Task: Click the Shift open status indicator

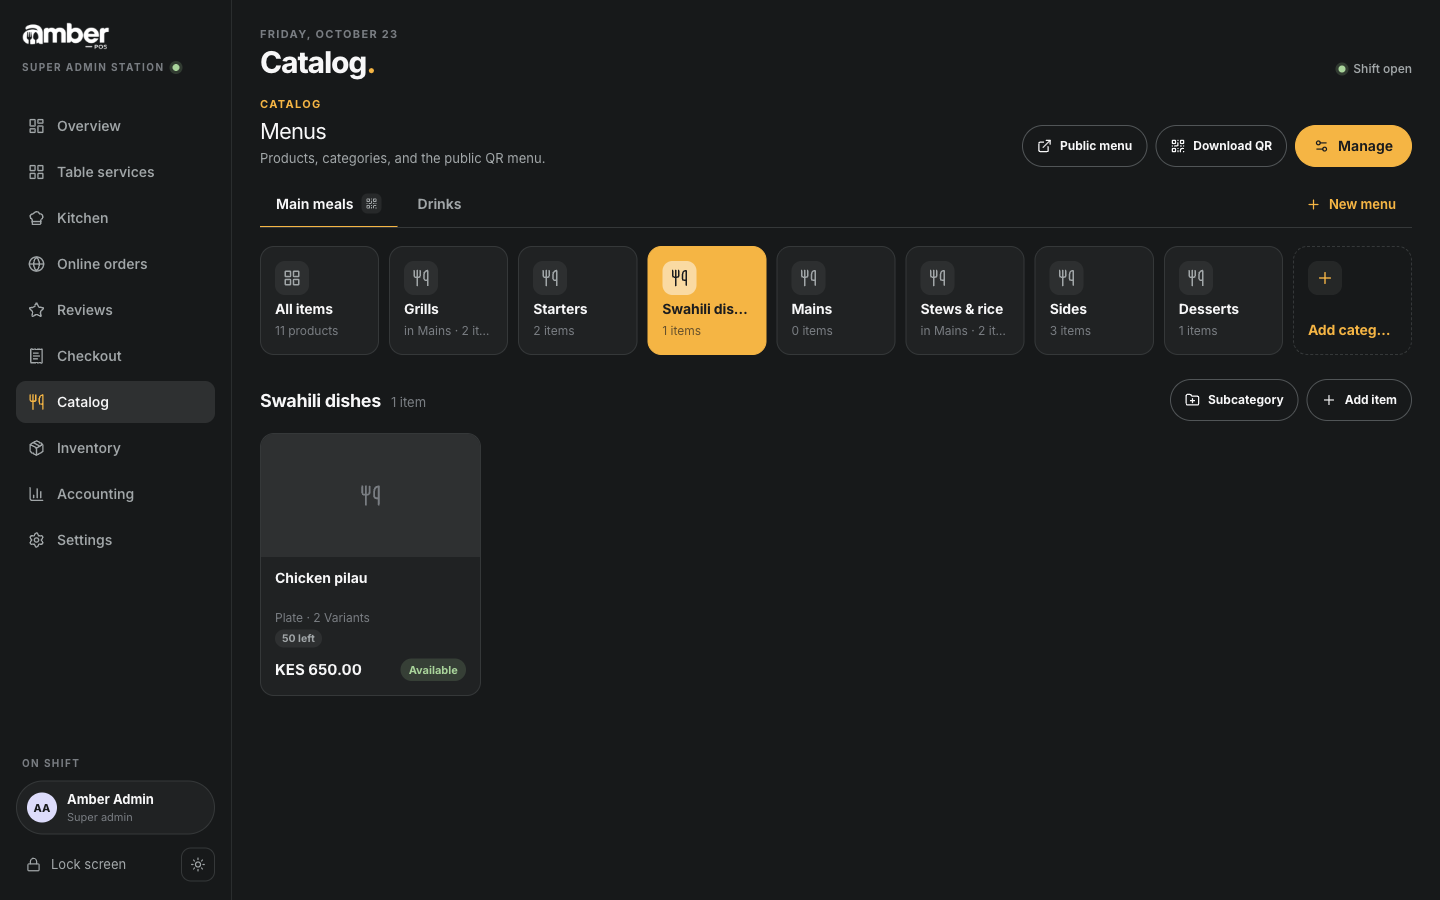Action: (1374, 69)
